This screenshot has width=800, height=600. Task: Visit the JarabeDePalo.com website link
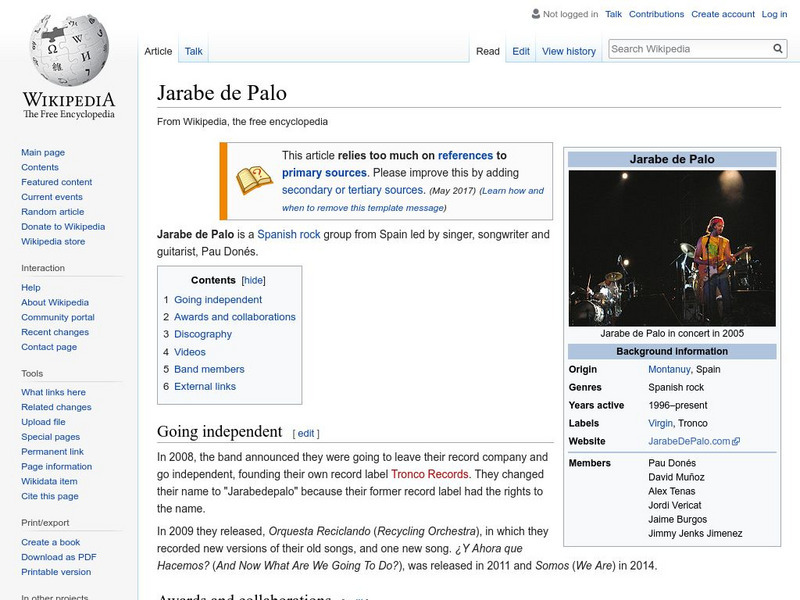point(689,441)
